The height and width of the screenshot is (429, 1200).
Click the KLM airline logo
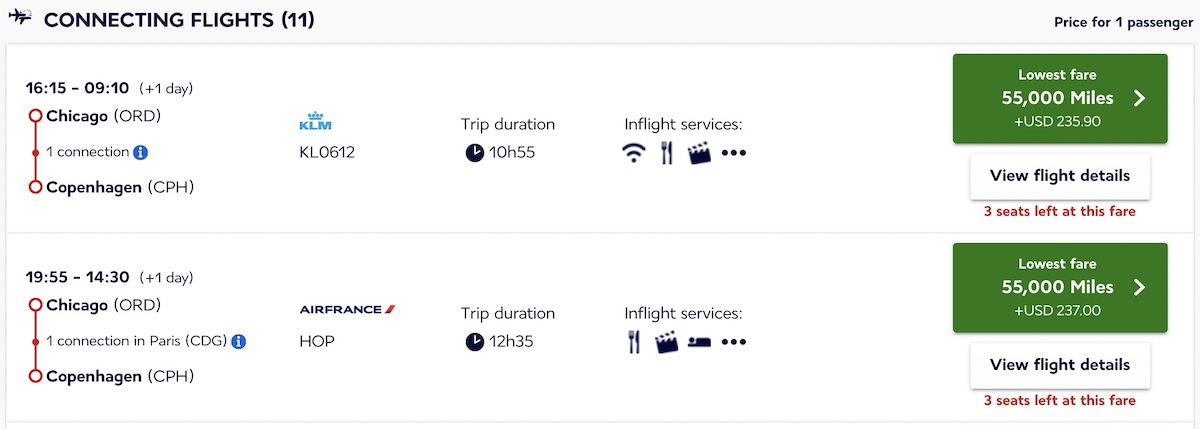pos(316,122)
